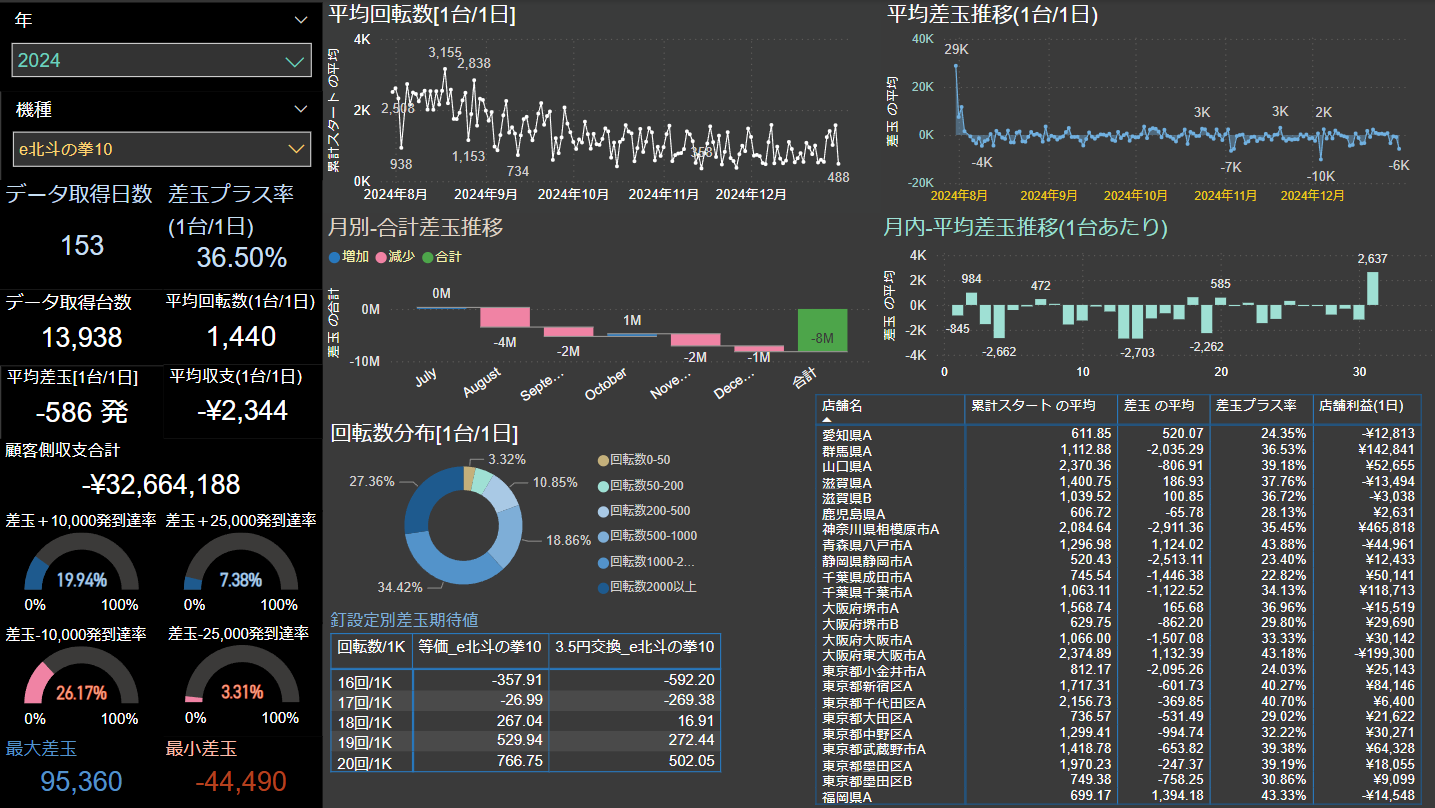Click the blue 増加 legend marker
1435x808 pixels.
[335, 257]
